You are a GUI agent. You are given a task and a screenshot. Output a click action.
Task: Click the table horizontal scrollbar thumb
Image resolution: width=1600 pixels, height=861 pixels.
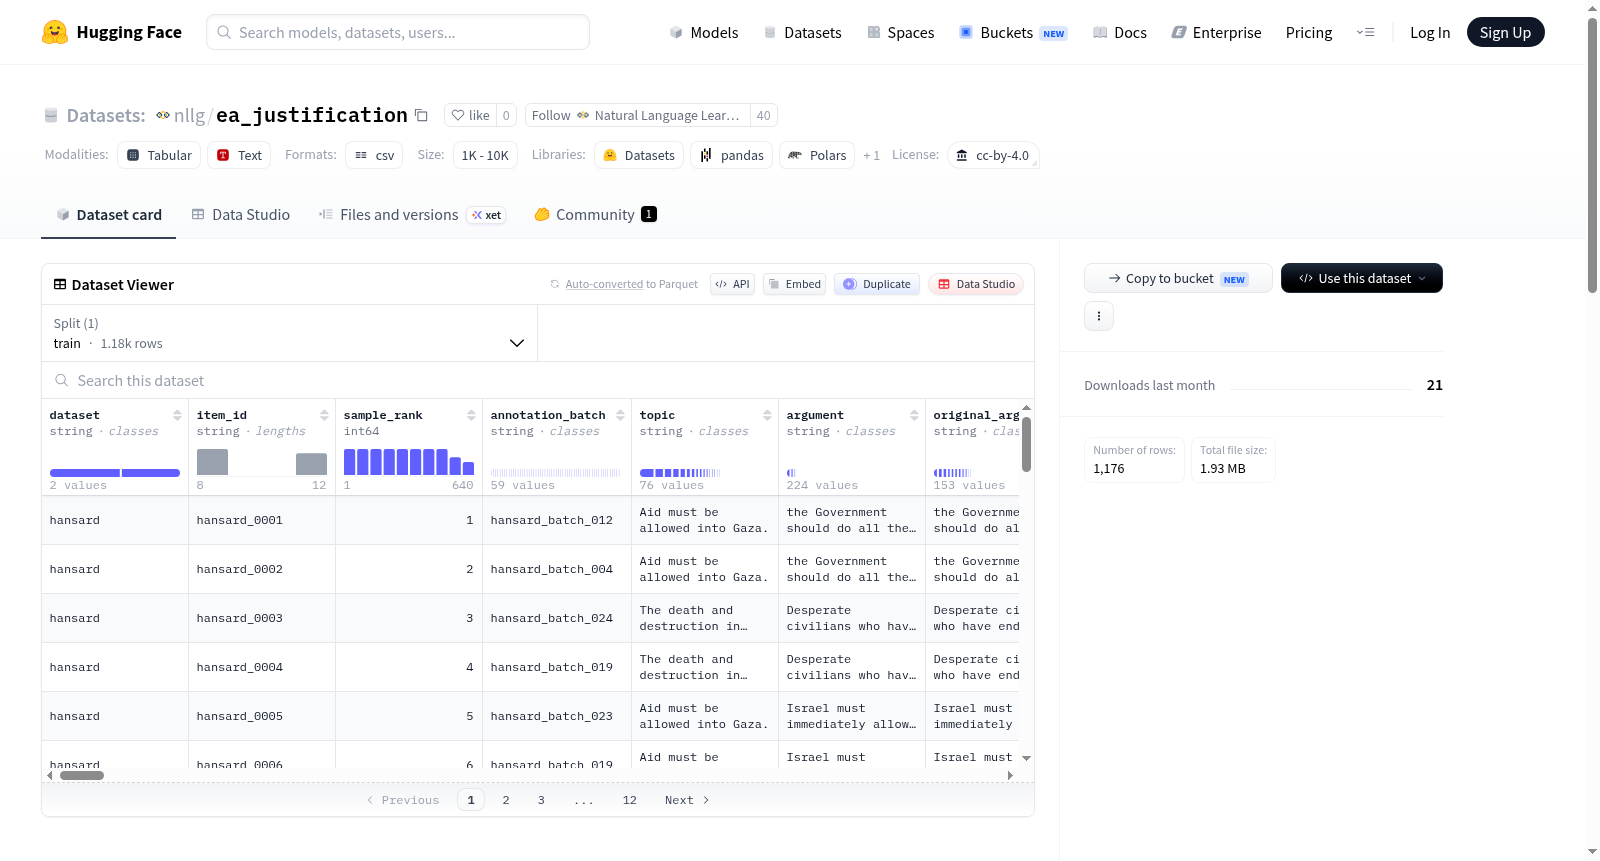click(82, 775)
